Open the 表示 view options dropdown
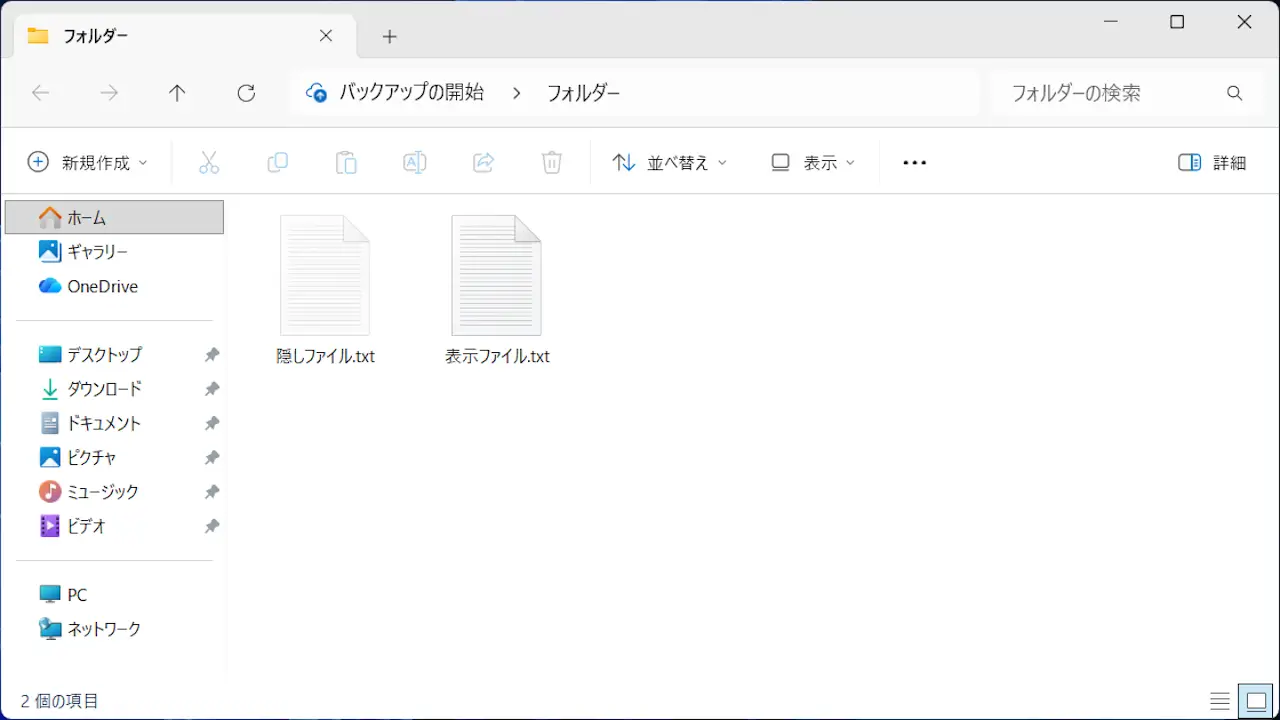 [x=812, y=162]
